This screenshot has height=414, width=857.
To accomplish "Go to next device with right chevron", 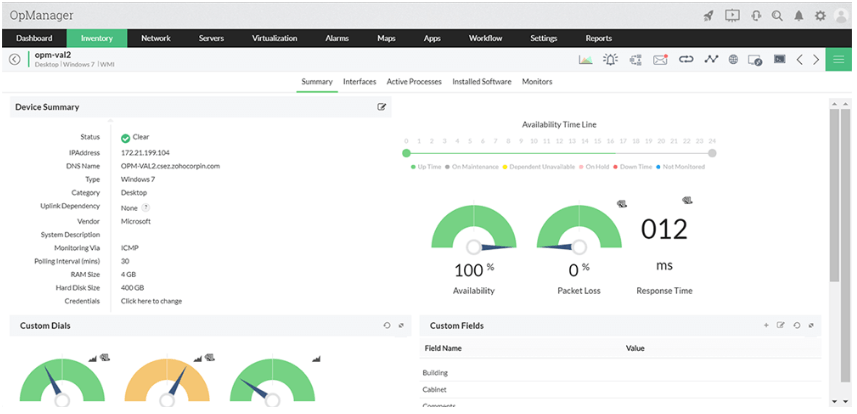I will [815, 60].
